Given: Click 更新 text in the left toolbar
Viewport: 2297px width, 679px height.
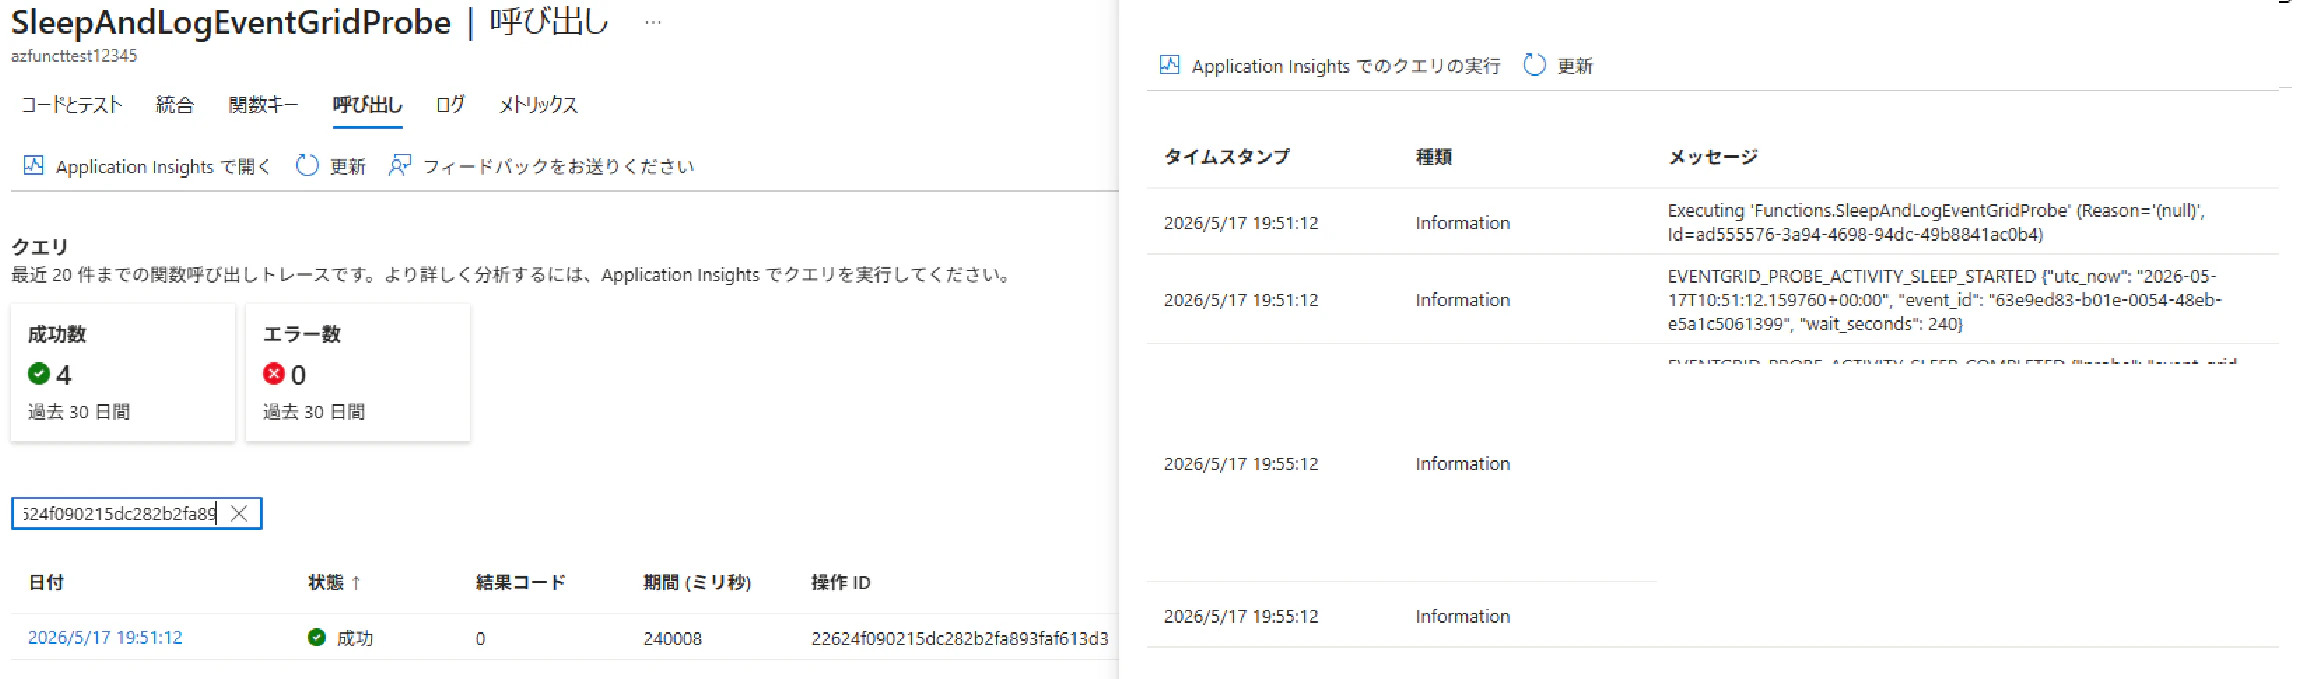Looking at the screenshot, I should (x=348, y=166).
